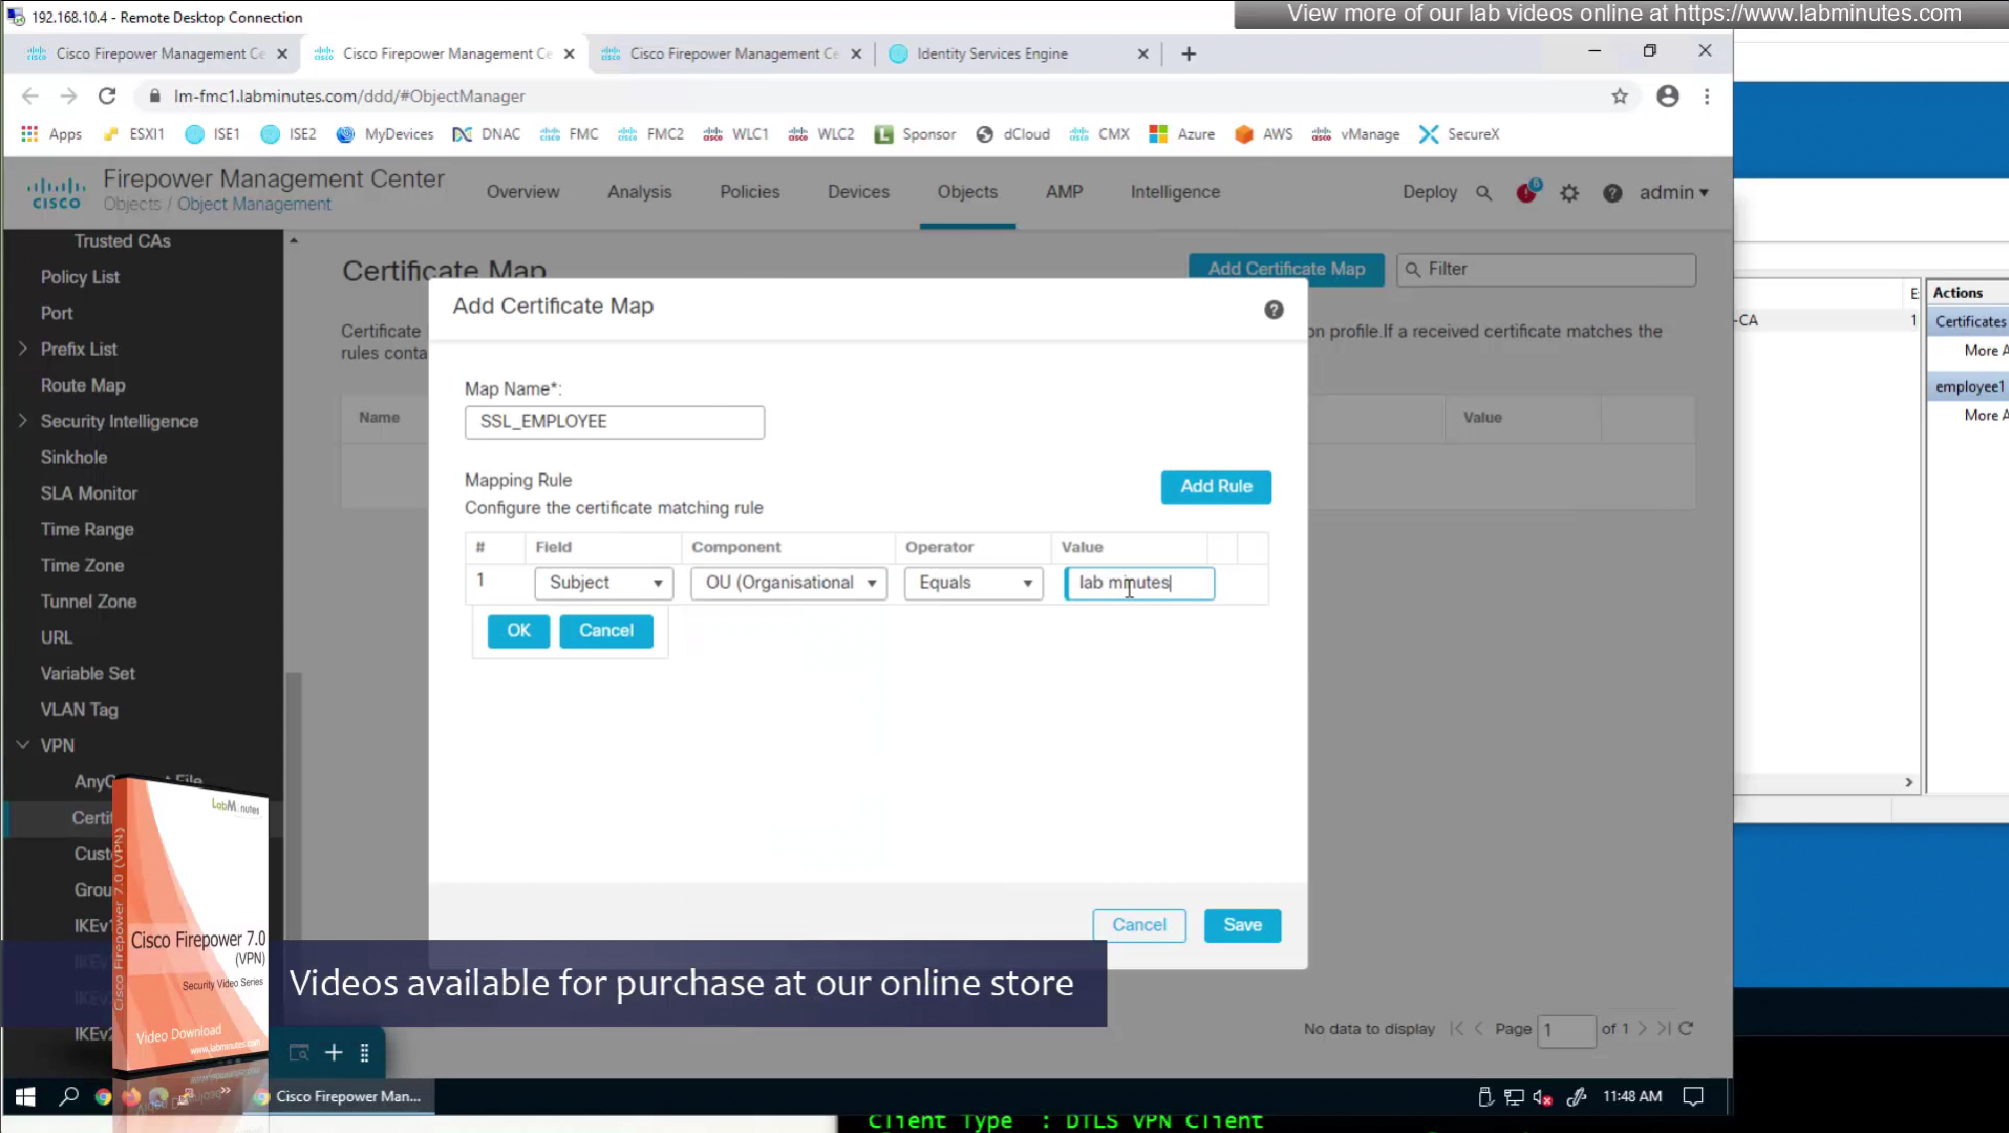Open the Chrome profile avatar icon
The image size is (2009, 1133).
1666,96
